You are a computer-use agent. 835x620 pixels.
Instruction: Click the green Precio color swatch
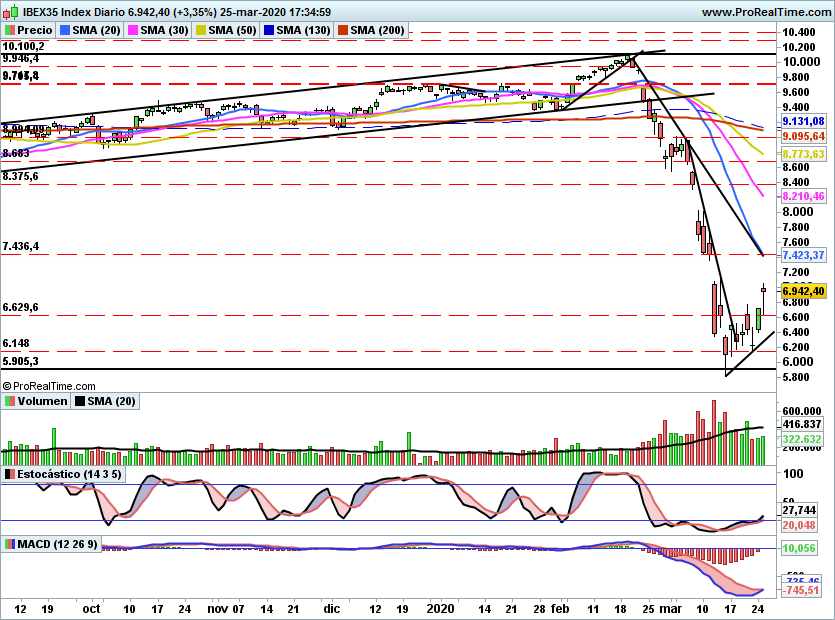(x=9, y=30)
